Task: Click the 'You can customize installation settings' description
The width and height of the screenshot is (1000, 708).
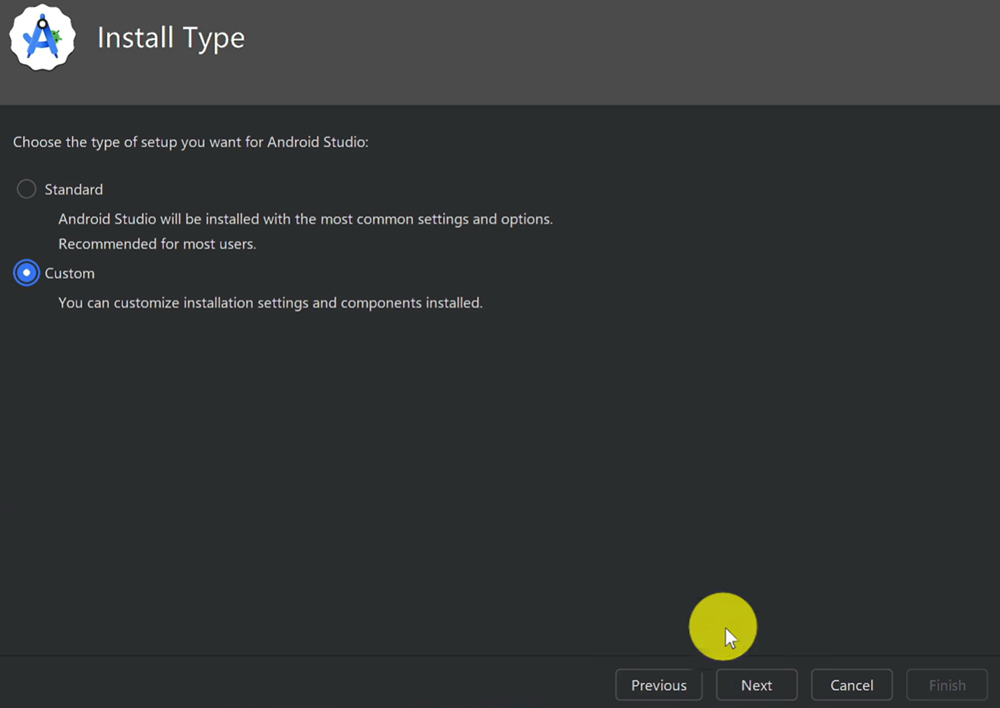Action: click(x=270, y=302)
